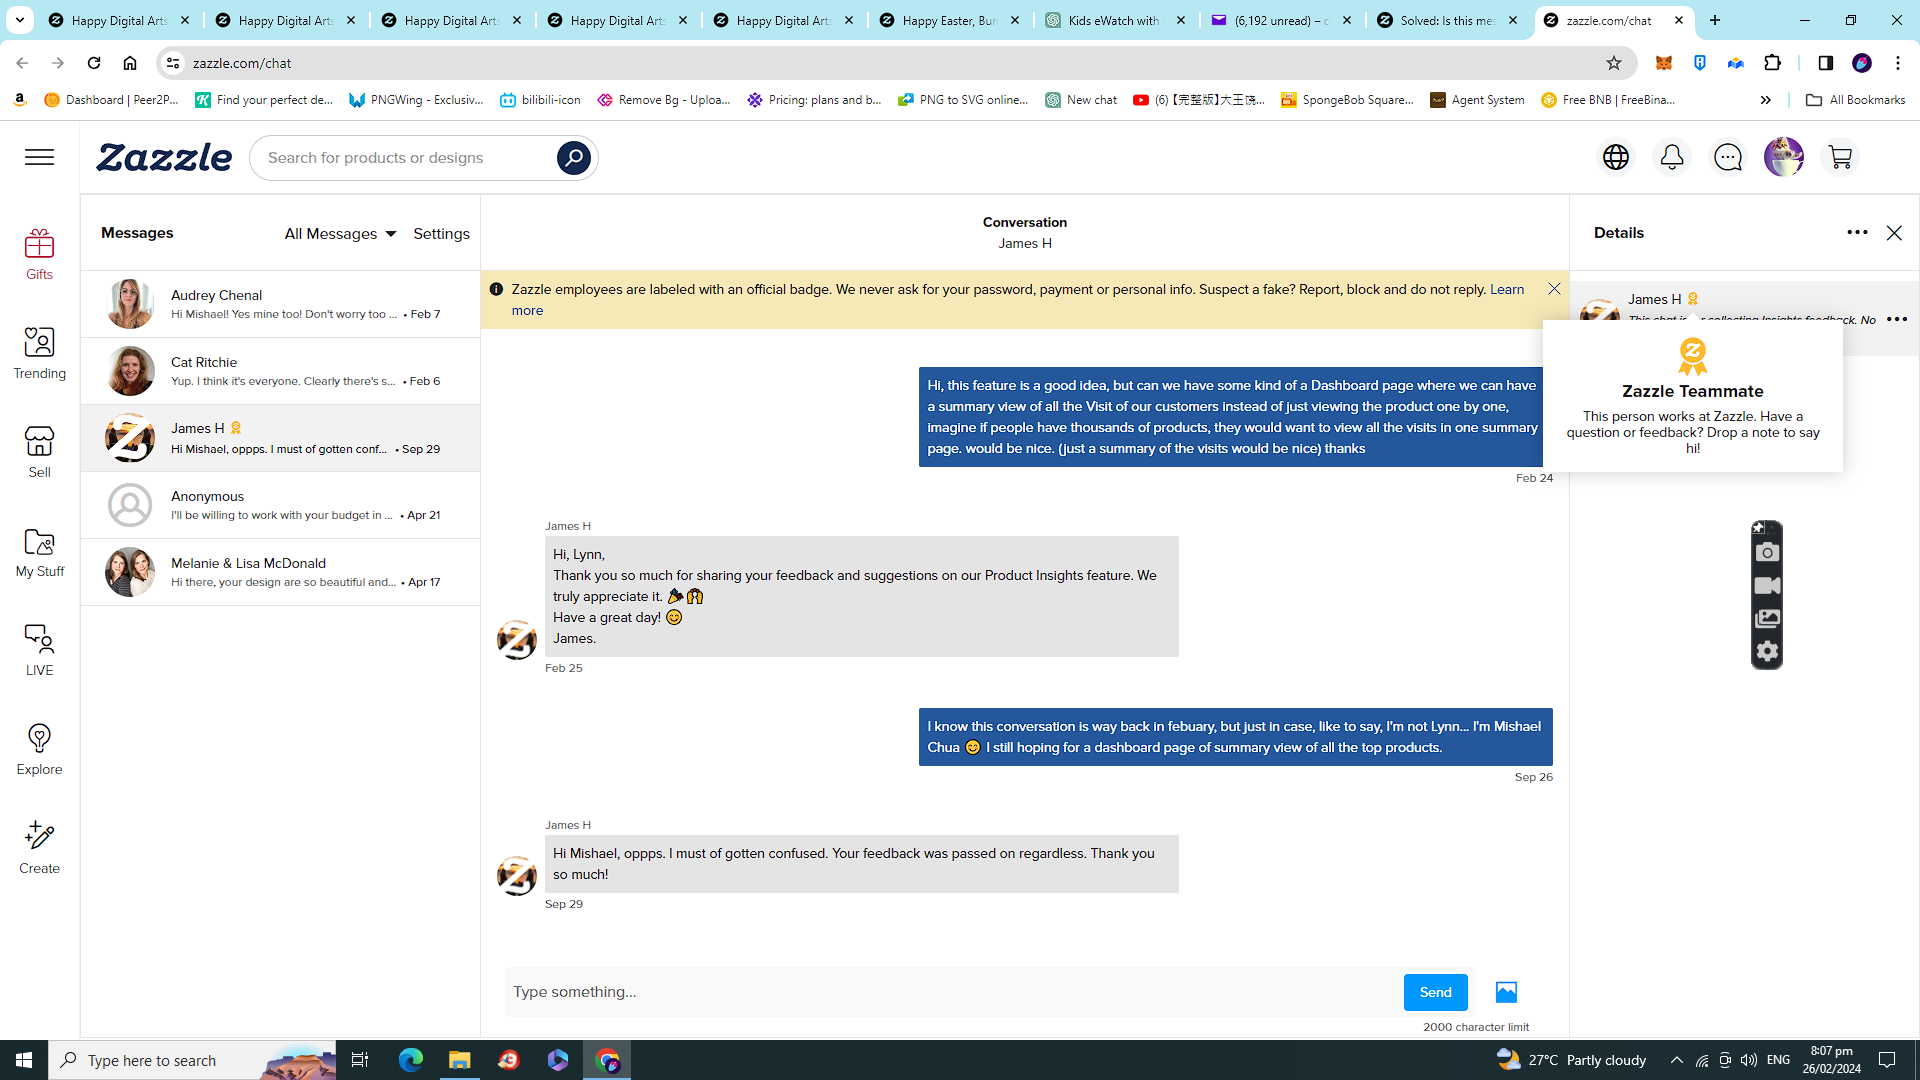Open Create in the sidebar
Image resolution: width=1920 pixels, height=1080 pixels.
[39, 848]
